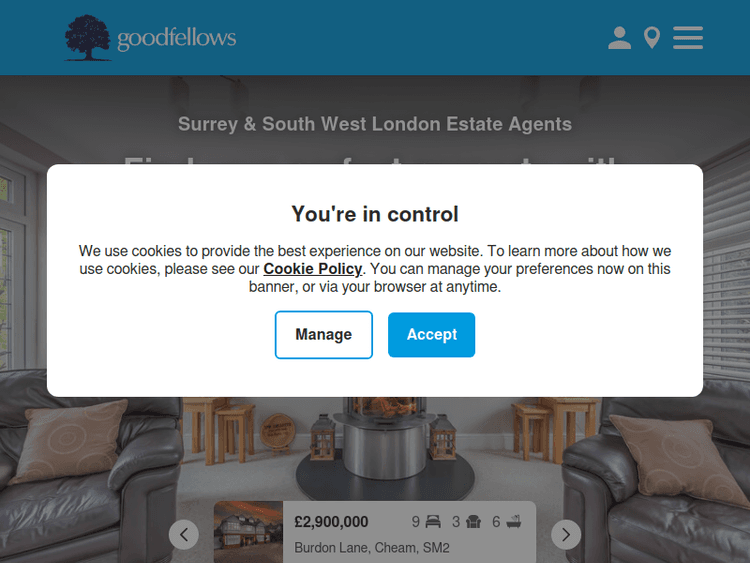The height and width of the screenshot is (563, 750).
Task: Click the goodfellows wordmark text
Action: (x=176, y=38)
